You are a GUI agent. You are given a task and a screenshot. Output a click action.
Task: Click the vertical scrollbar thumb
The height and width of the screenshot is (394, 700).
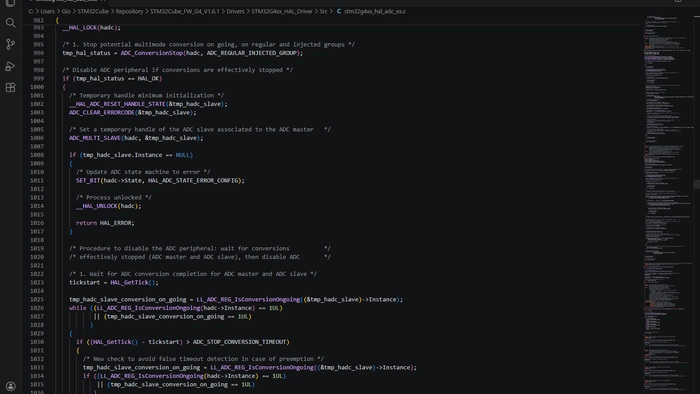696,184
